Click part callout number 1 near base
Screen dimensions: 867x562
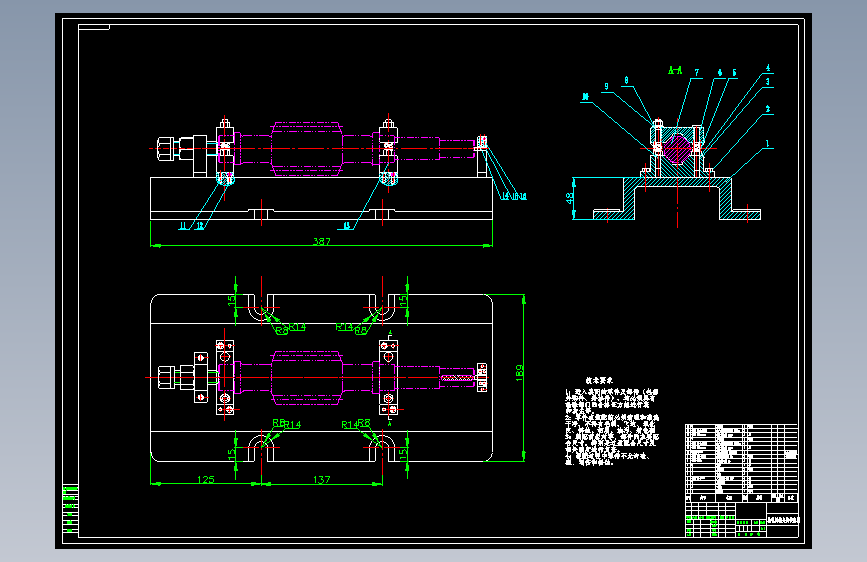(767, 144)
